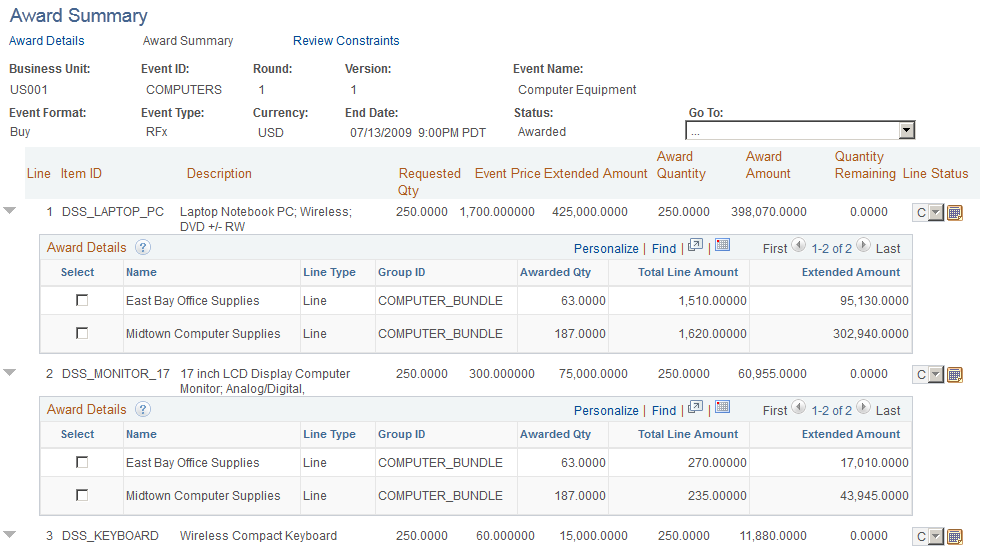
Task: Open calculator icon on line 1 DSS_LAPTOP_PC
Action: tap(954, 213)
